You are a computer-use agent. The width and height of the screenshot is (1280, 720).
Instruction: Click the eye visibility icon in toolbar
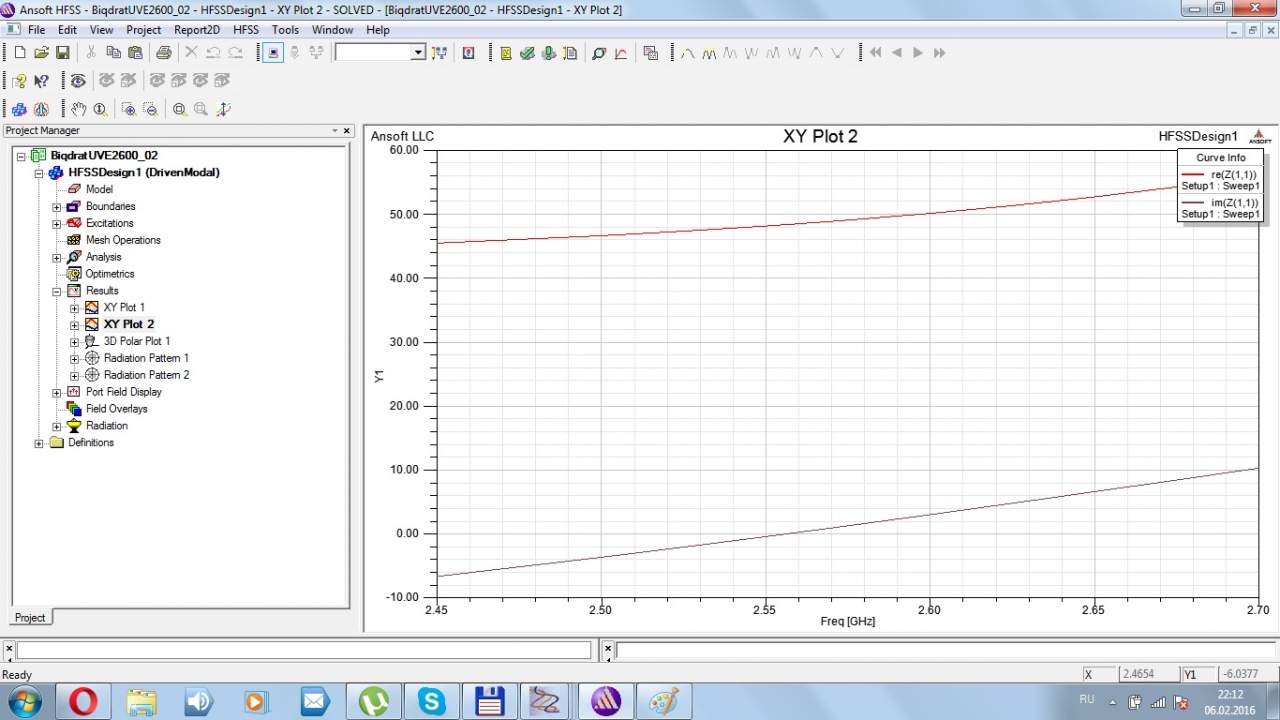(x=77, y=81)
